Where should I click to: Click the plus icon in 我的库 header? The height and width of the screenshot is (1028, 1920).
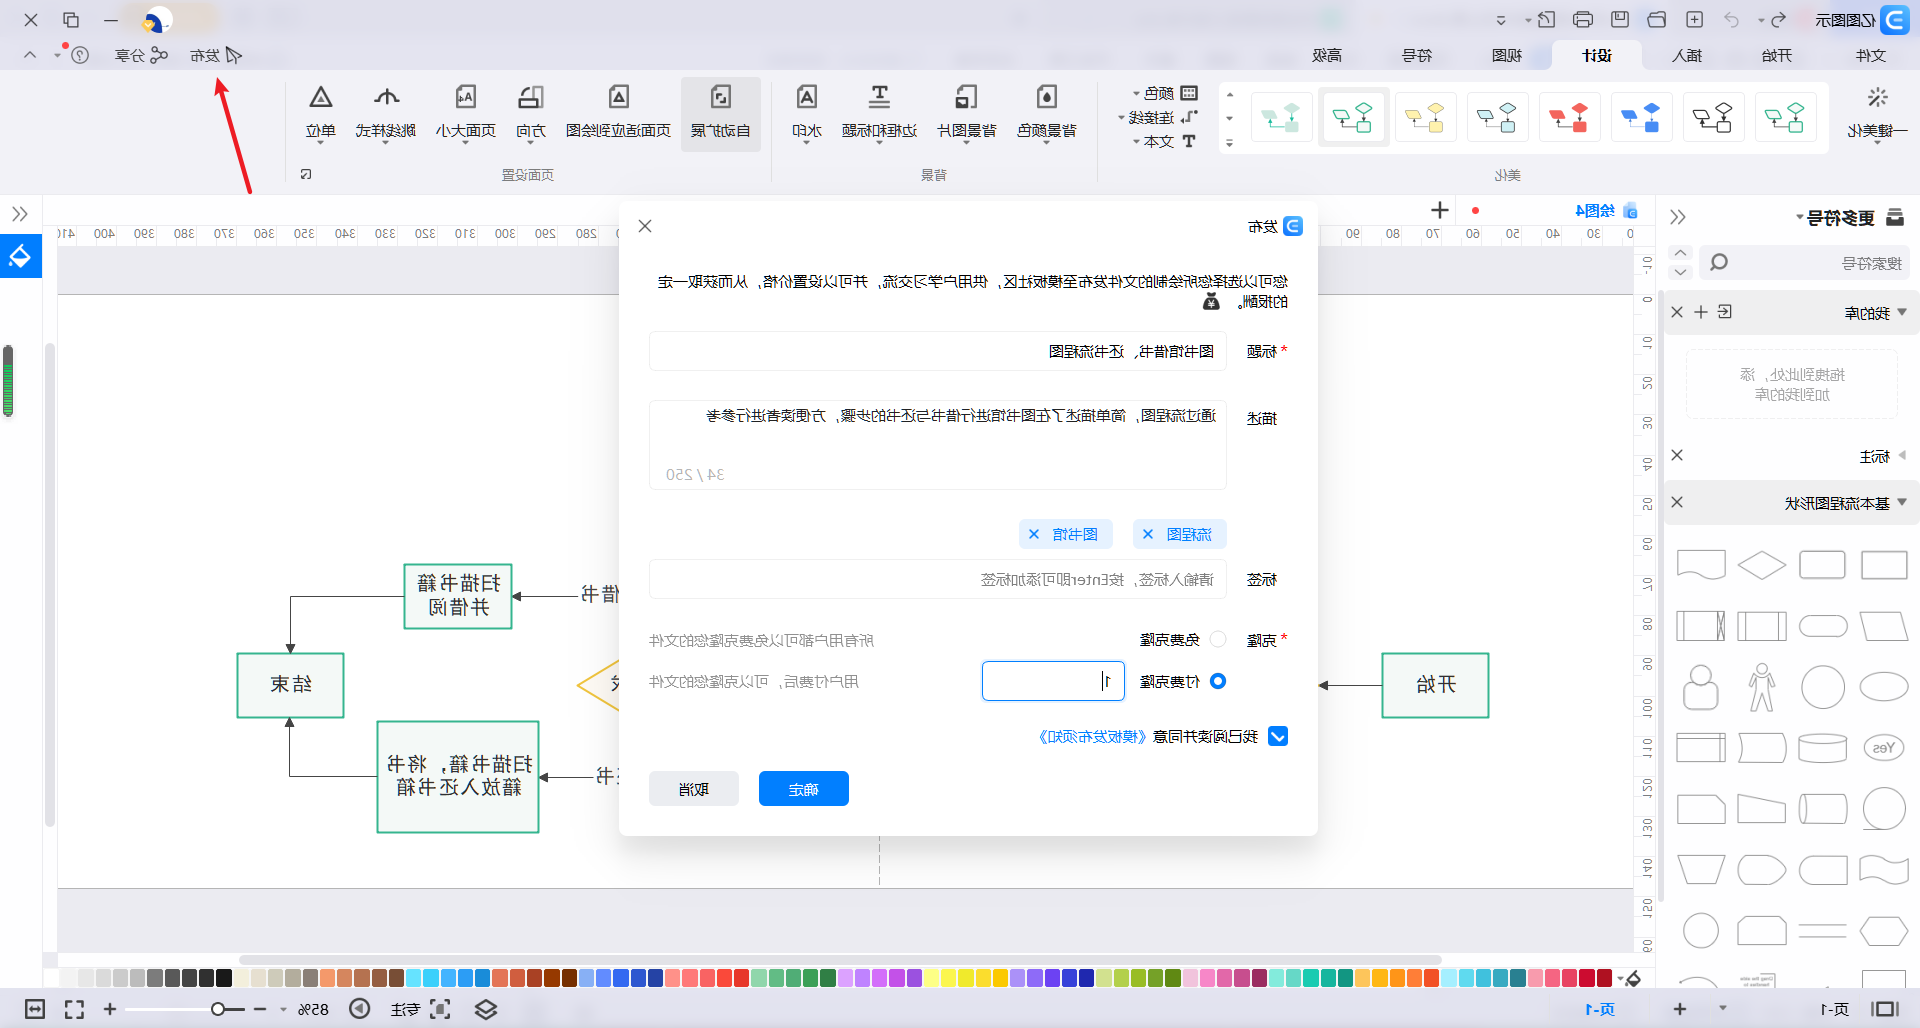[1701, 312]
